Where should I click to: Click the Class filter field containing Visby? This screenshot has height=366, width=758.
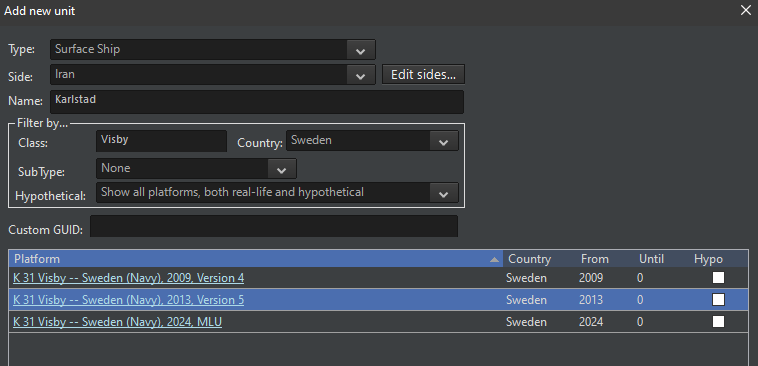coord(161,141)
